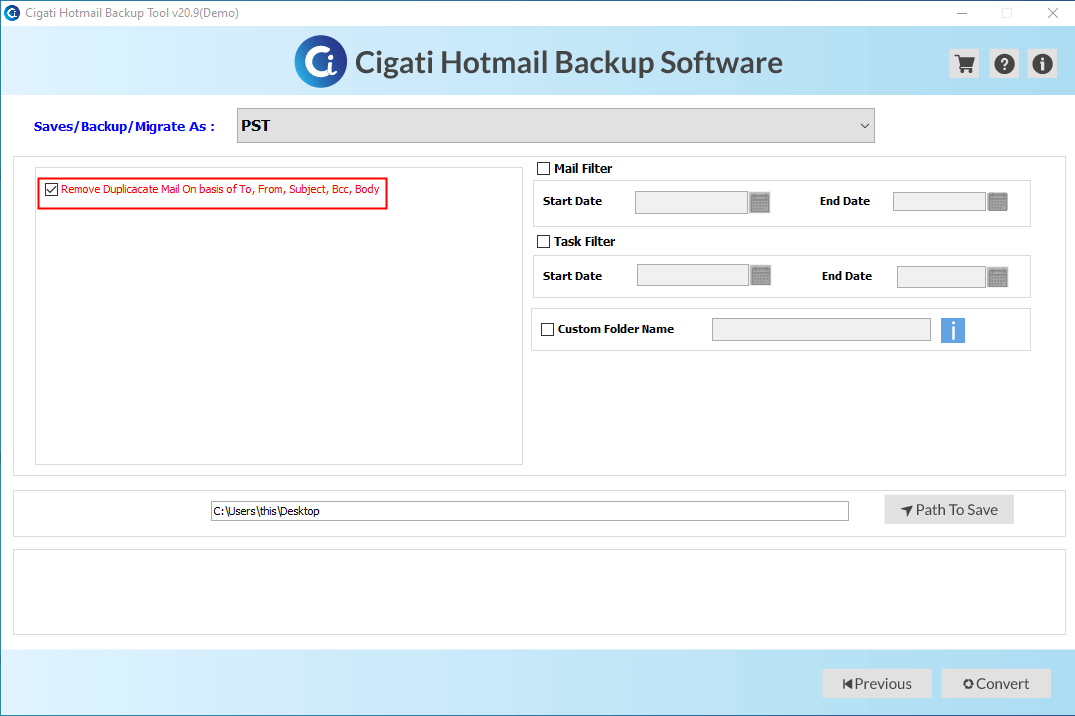Open Task Filter End Date calendar picker
Image resolution: width=1075 pixels, height=716 pixels.
coord(998,277)
